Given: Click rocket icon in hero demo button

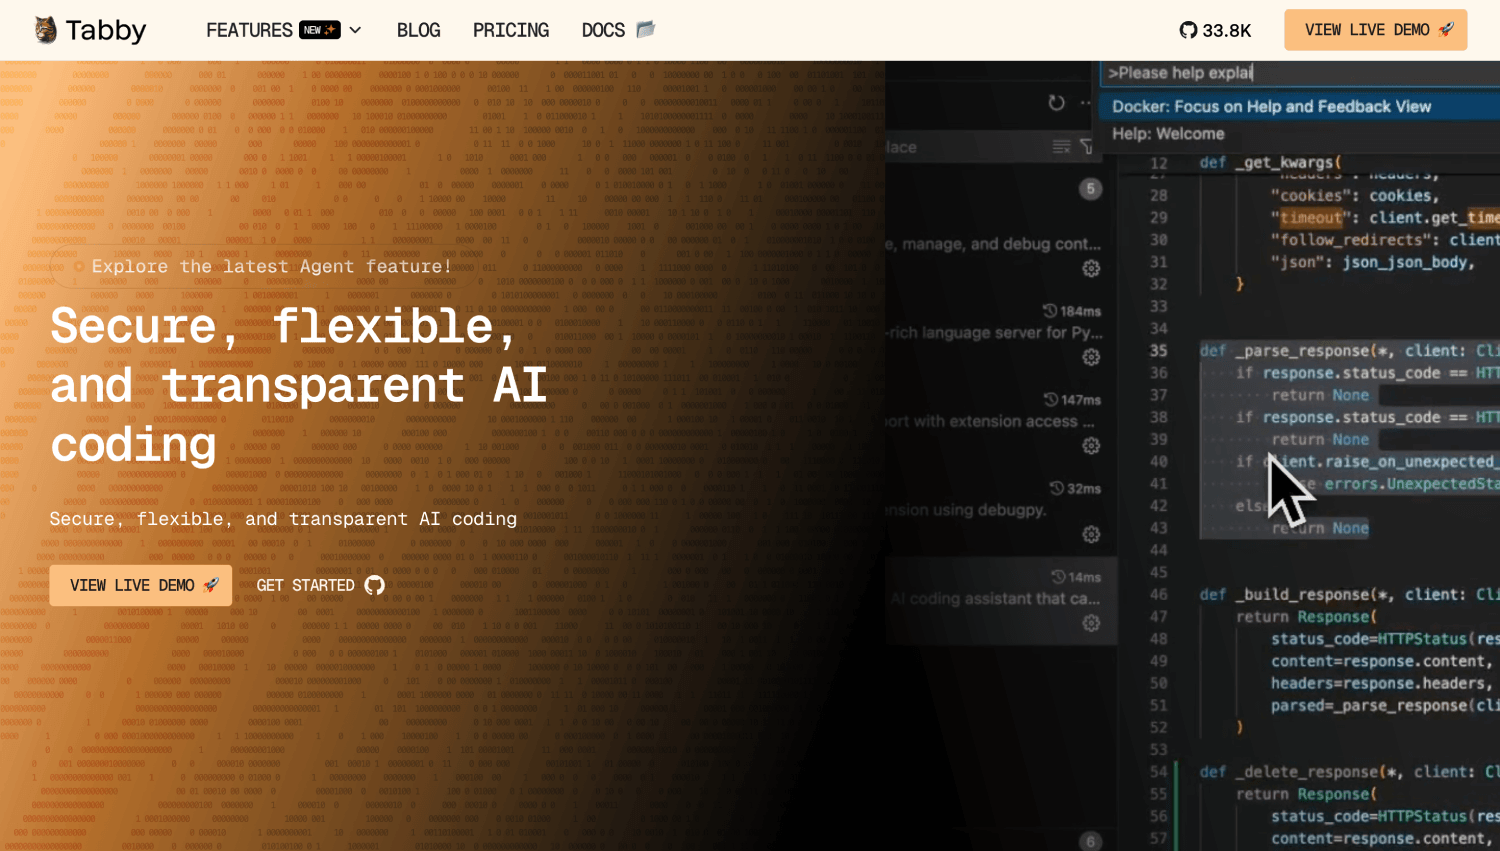Looking at the screenshot, I should pyautogui.click(x=211, y=585).
